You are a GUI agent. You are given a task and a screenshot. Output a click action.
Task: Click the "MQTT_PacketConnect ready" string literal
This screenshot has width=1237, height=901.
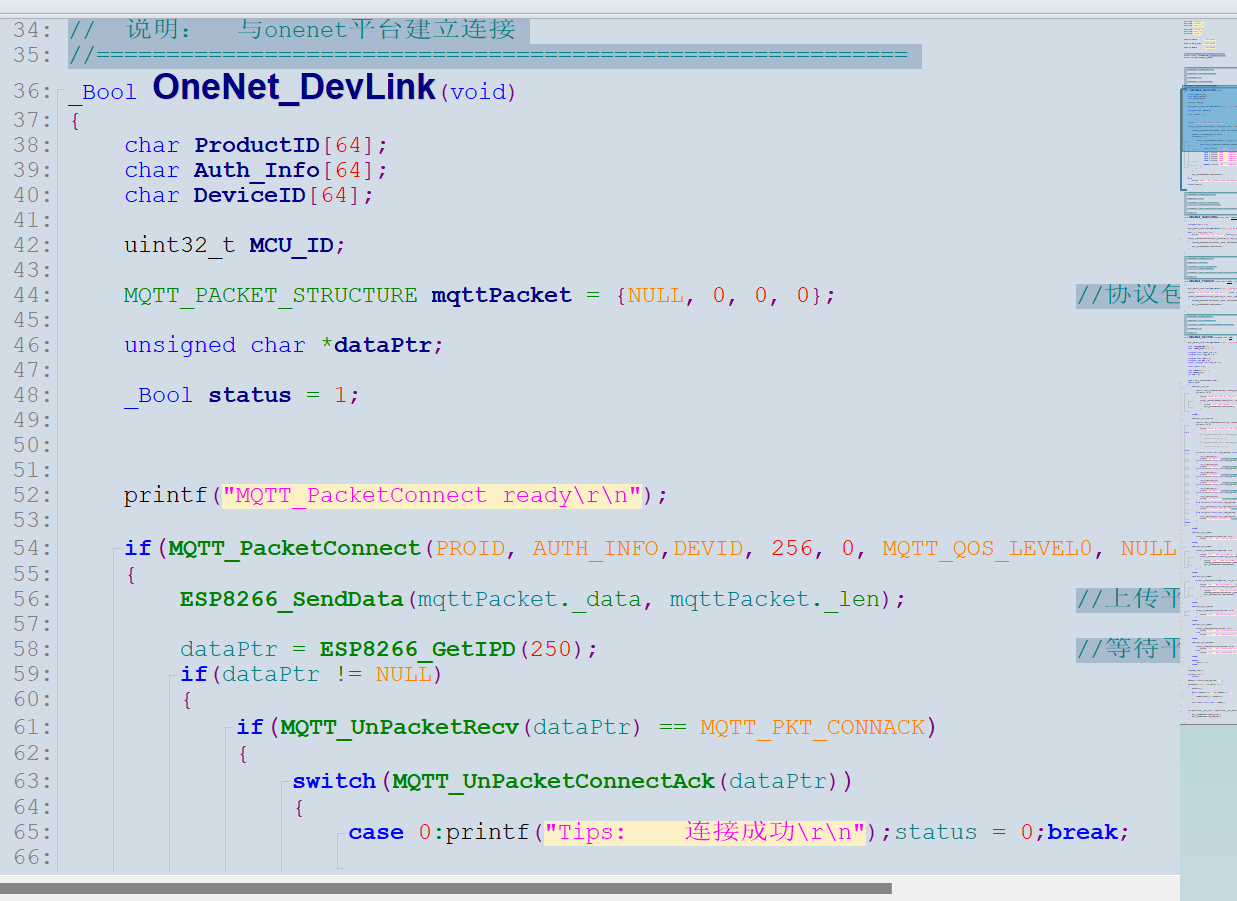click(431, 495)
